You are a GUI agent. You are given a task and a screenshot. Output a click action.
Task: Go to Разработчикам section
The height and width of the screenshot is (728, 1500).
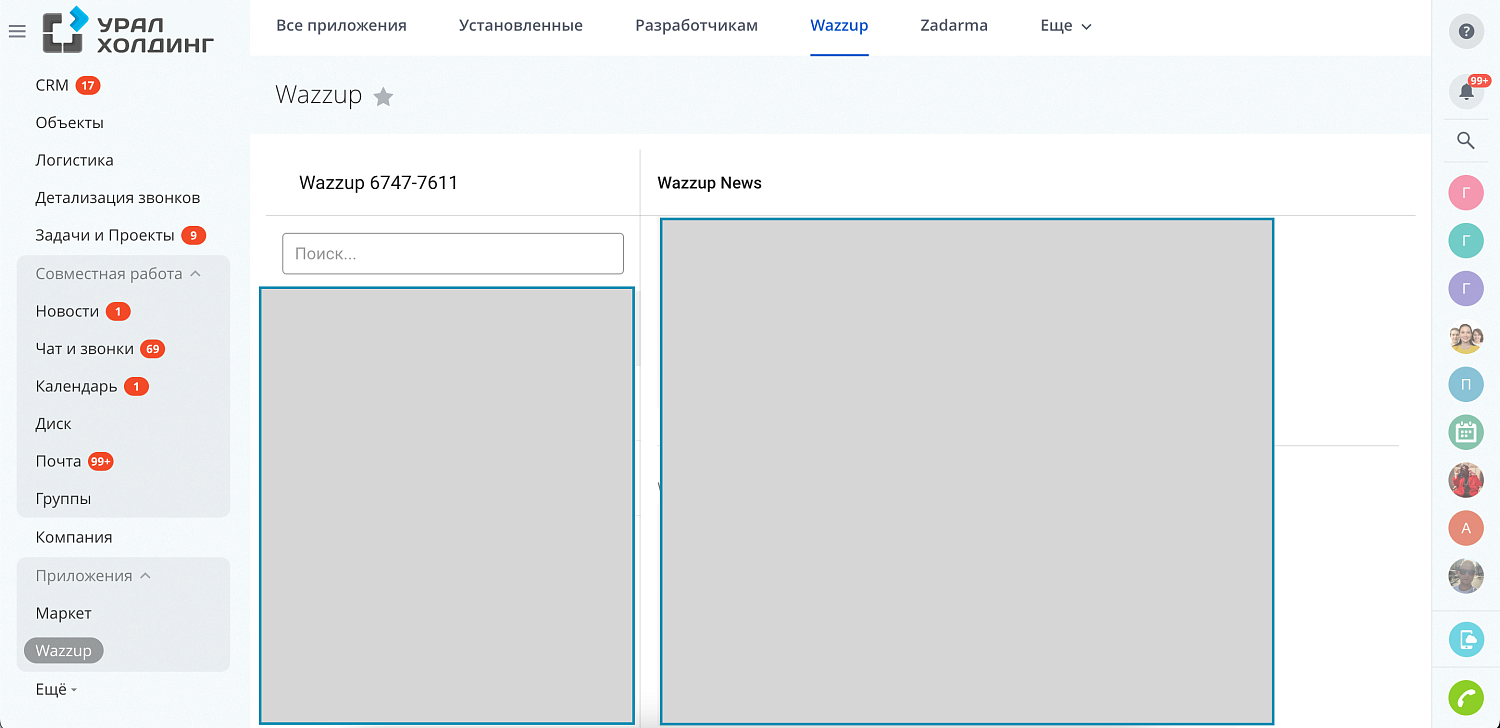(696, 25)
